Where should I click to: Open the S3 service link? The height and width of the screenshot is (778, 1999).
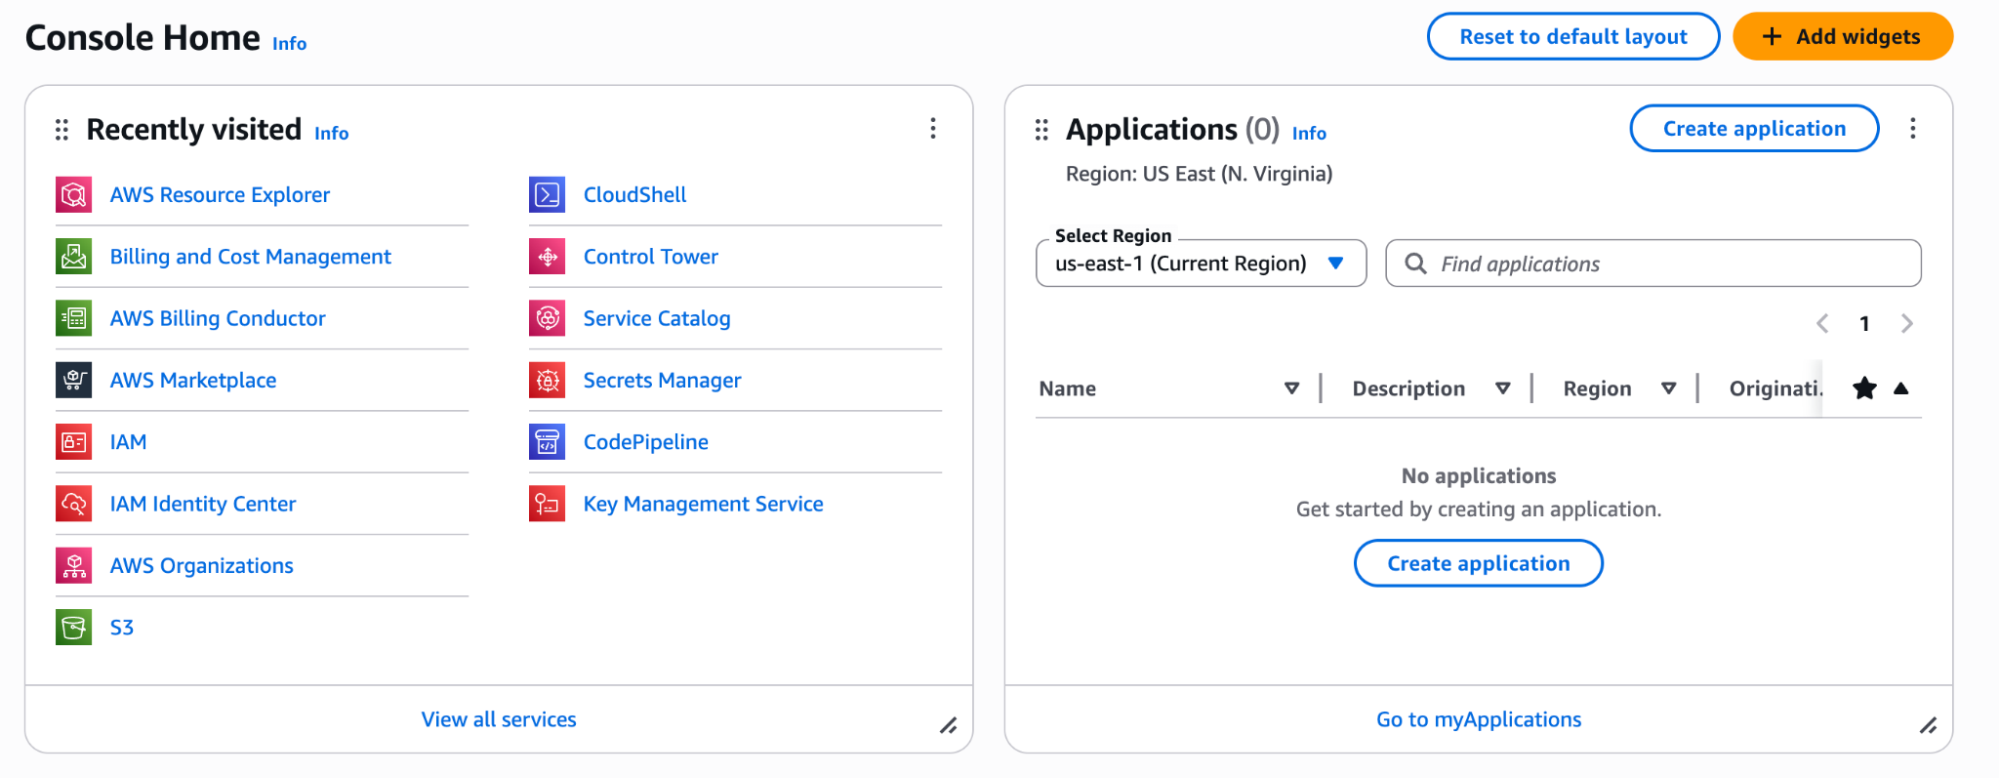122,628
